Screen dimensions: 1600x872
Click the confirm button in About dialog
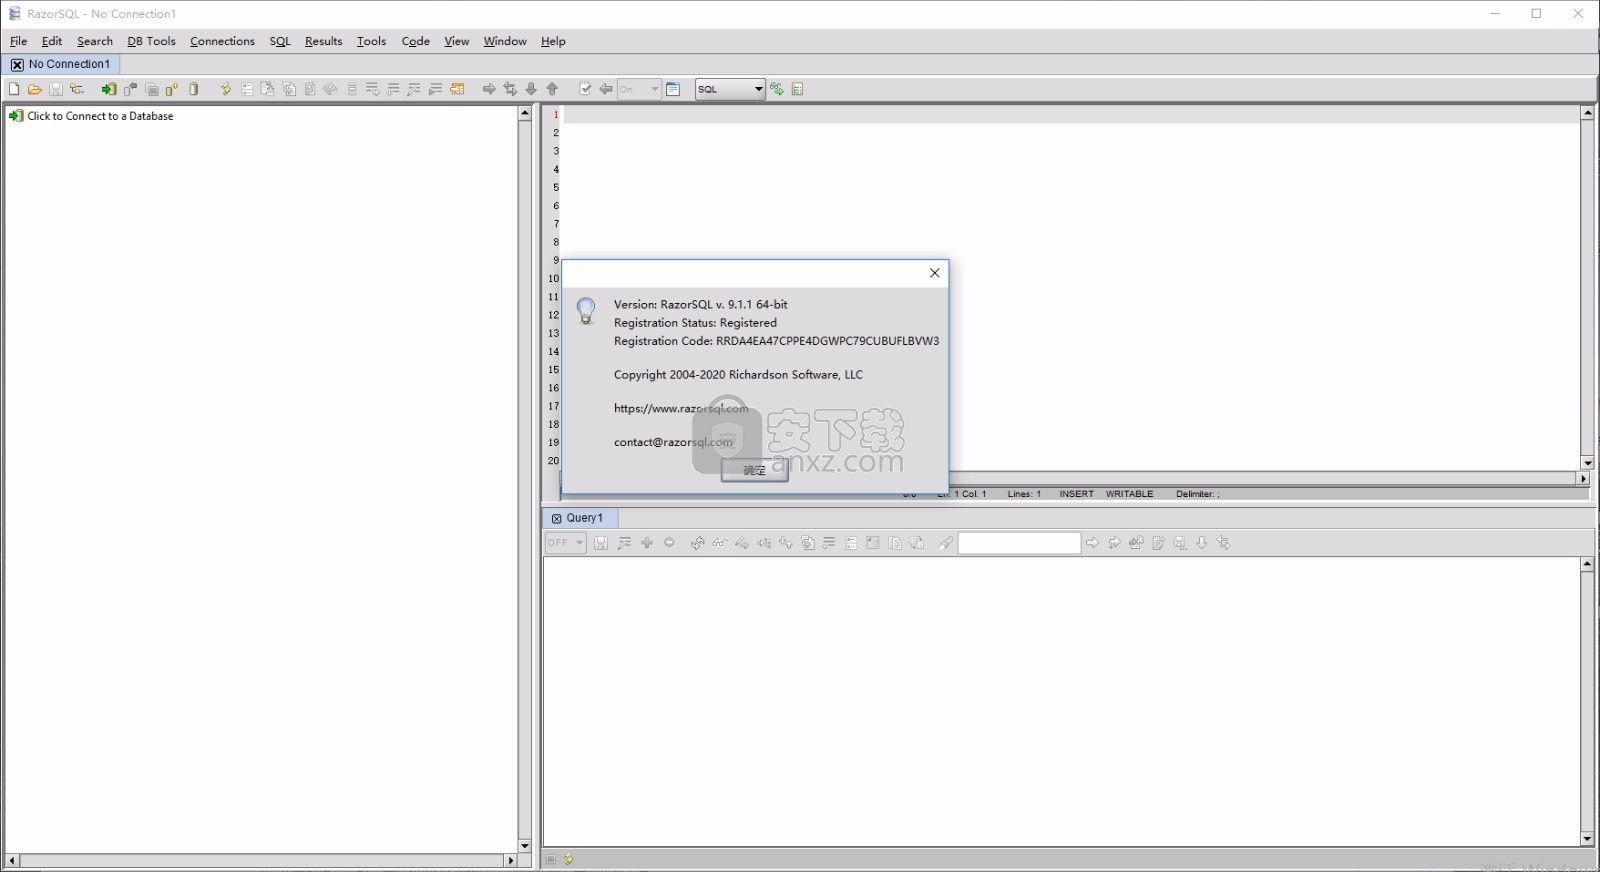coord(755,470)
